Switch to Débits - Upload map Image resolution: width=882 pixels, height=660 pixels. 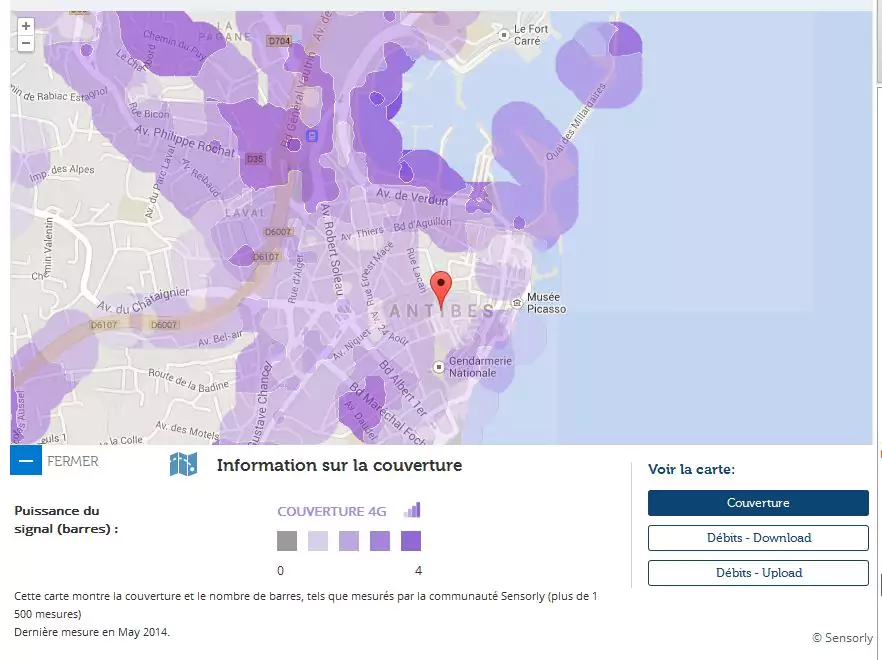click(x=757, y=573)
